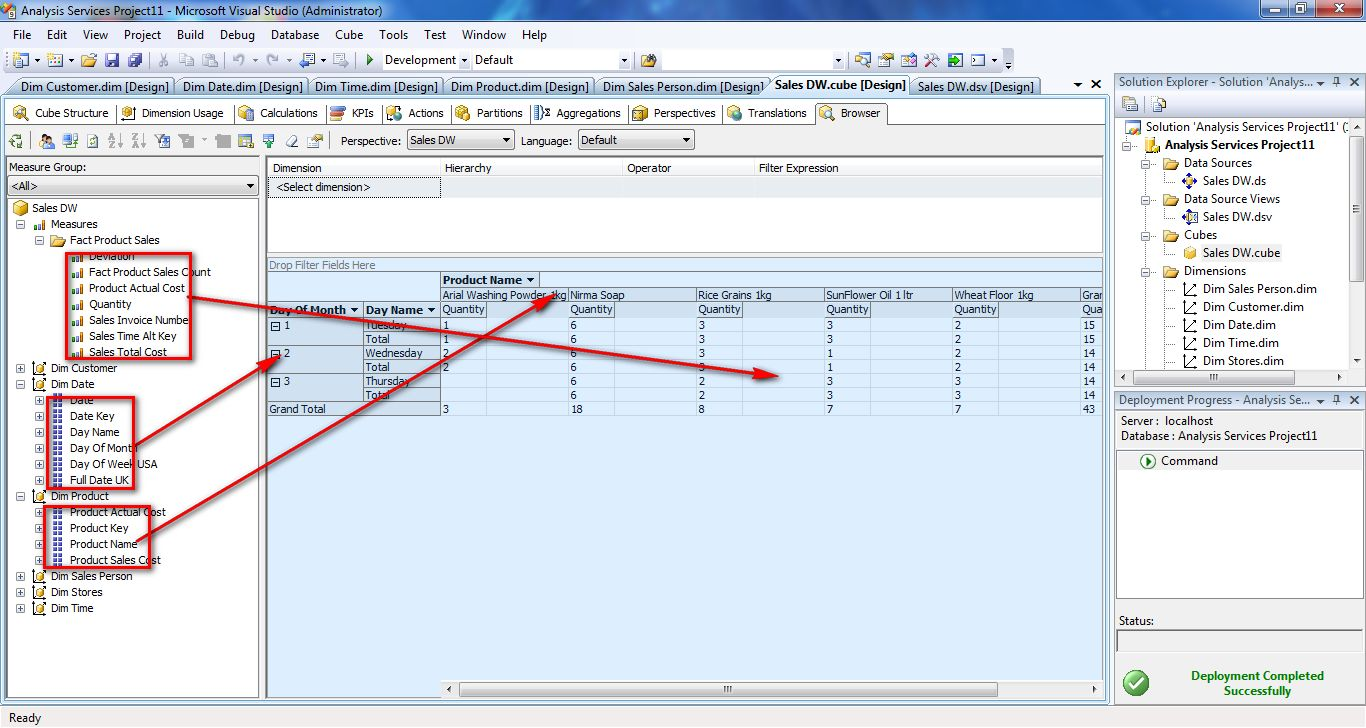This screenshot has width=1366, height=728.
Task: Switch to the Aggregations tab
Action: [579, 113]
